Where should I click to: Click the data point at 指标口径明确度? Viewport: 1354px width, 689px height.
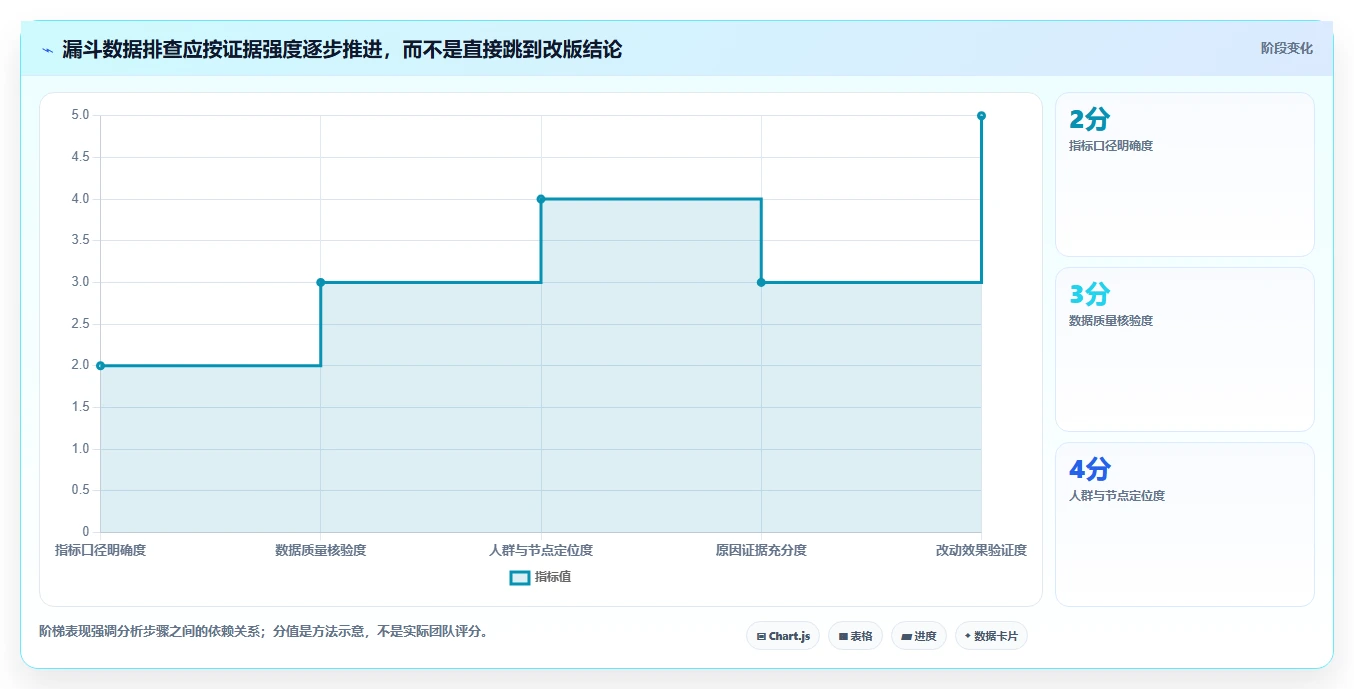100,366
